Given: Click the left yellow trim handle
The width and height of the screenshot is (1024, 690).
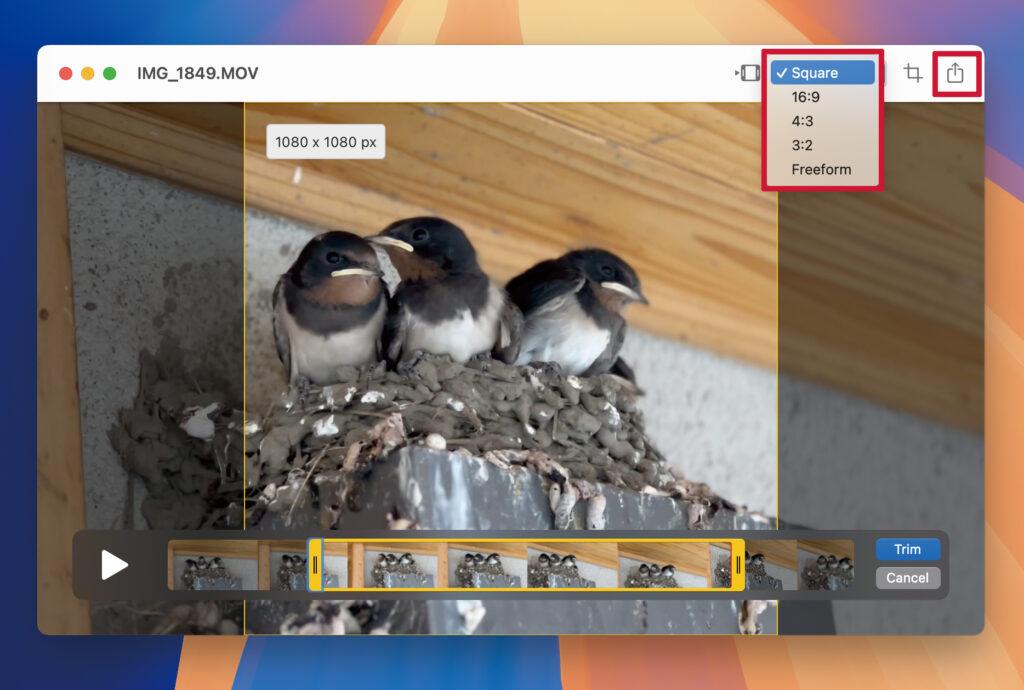Looking at the screenshot, I should click(315, 565).
